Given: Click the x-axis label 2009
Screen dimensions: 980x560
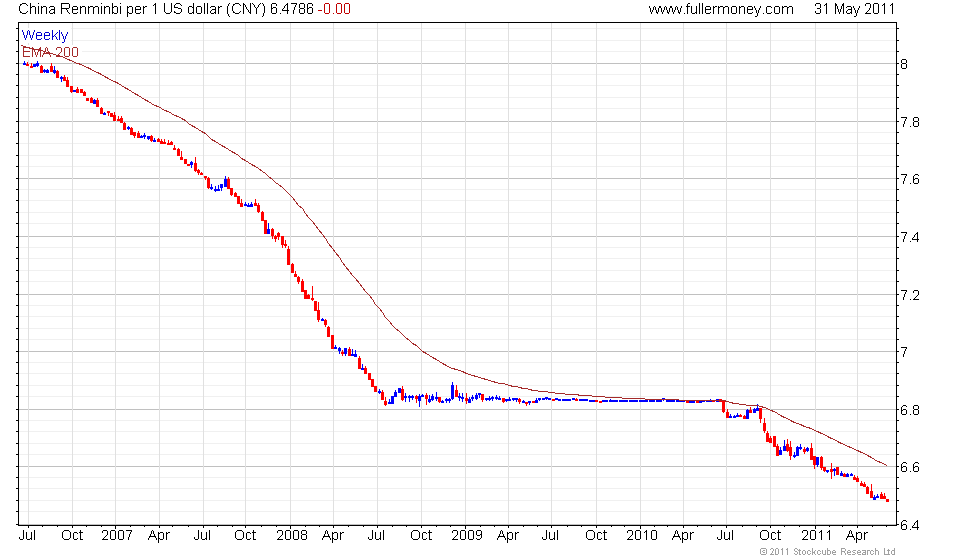Looking at the screenshot, I should (467, 536).
